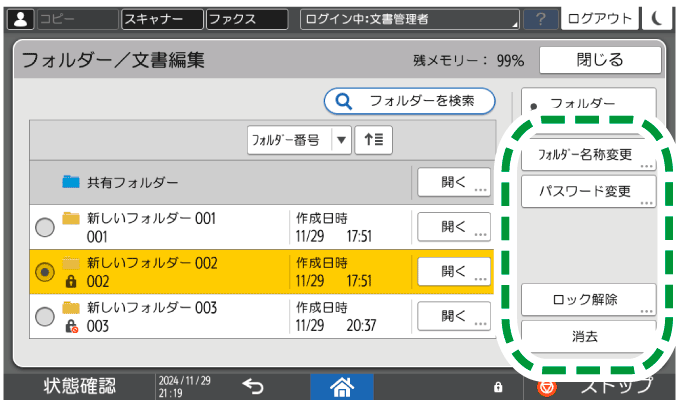This screenshot has height=404, width=683.
Task: Click the magnifier search icon
Action: click(343, 102)
